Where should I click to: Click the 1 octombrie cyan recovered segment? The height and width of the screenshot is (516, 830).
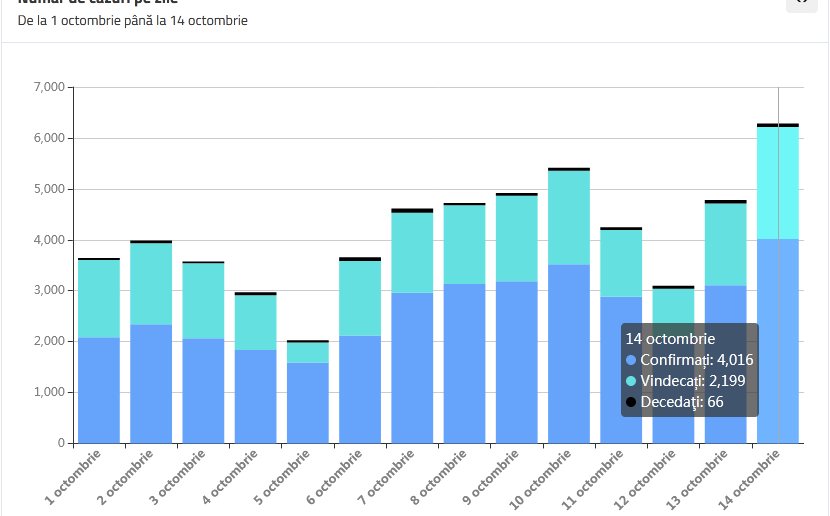[x=99, y=299]
